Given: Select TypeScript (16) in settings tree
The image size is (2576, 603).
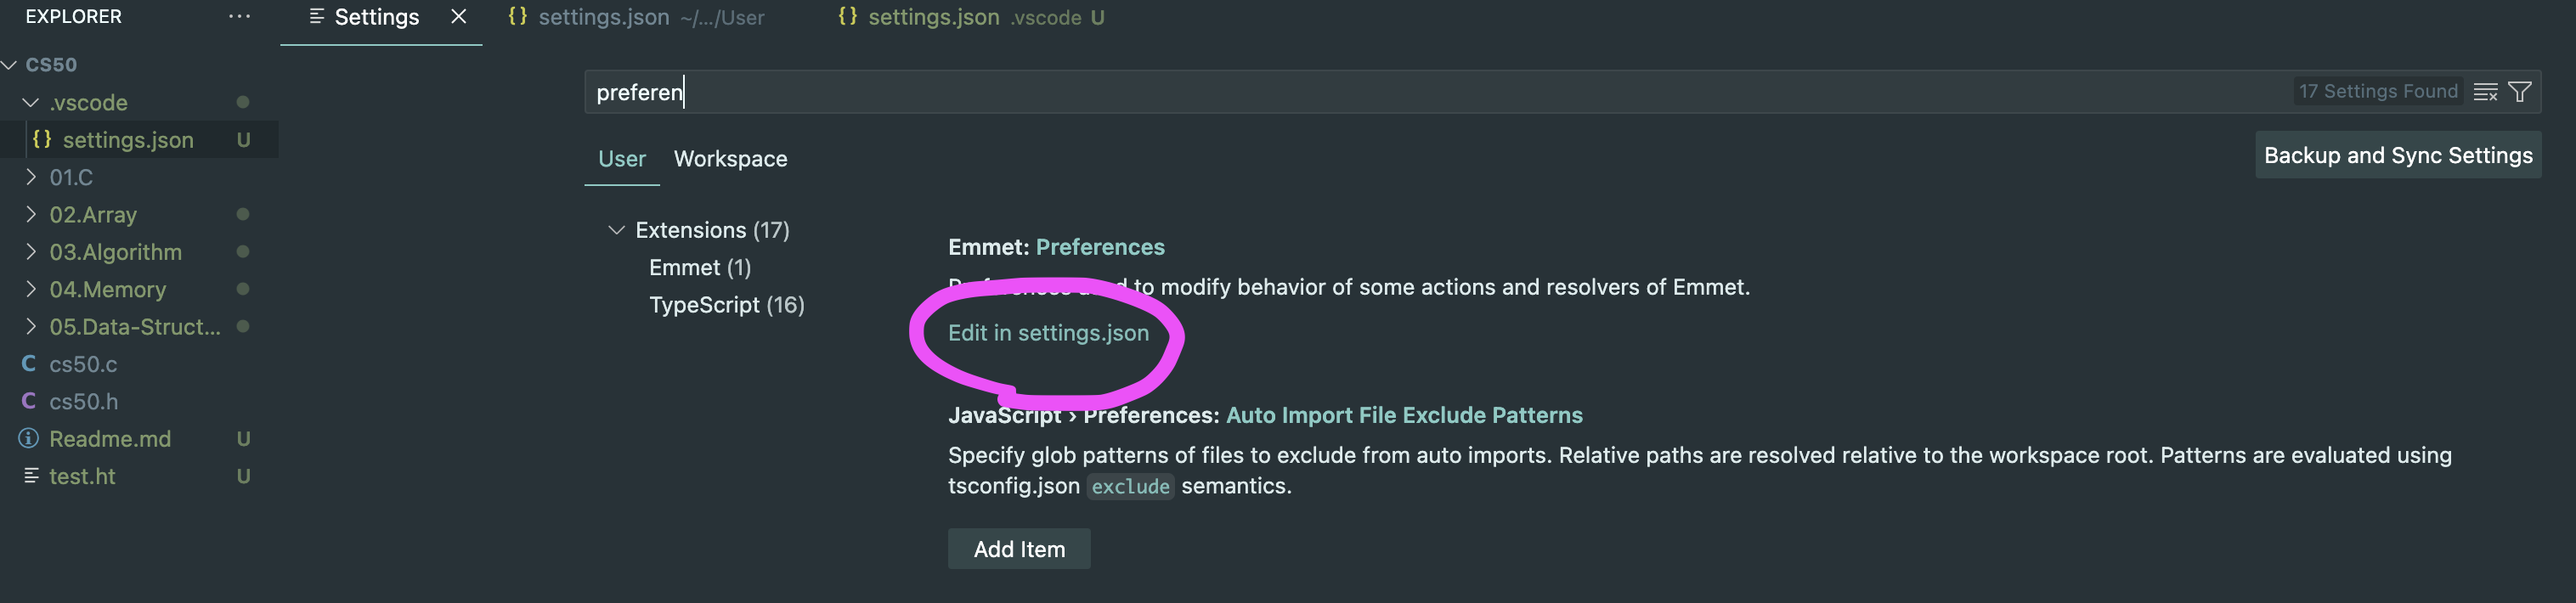Looking at the screenshot, I should 726,305.
